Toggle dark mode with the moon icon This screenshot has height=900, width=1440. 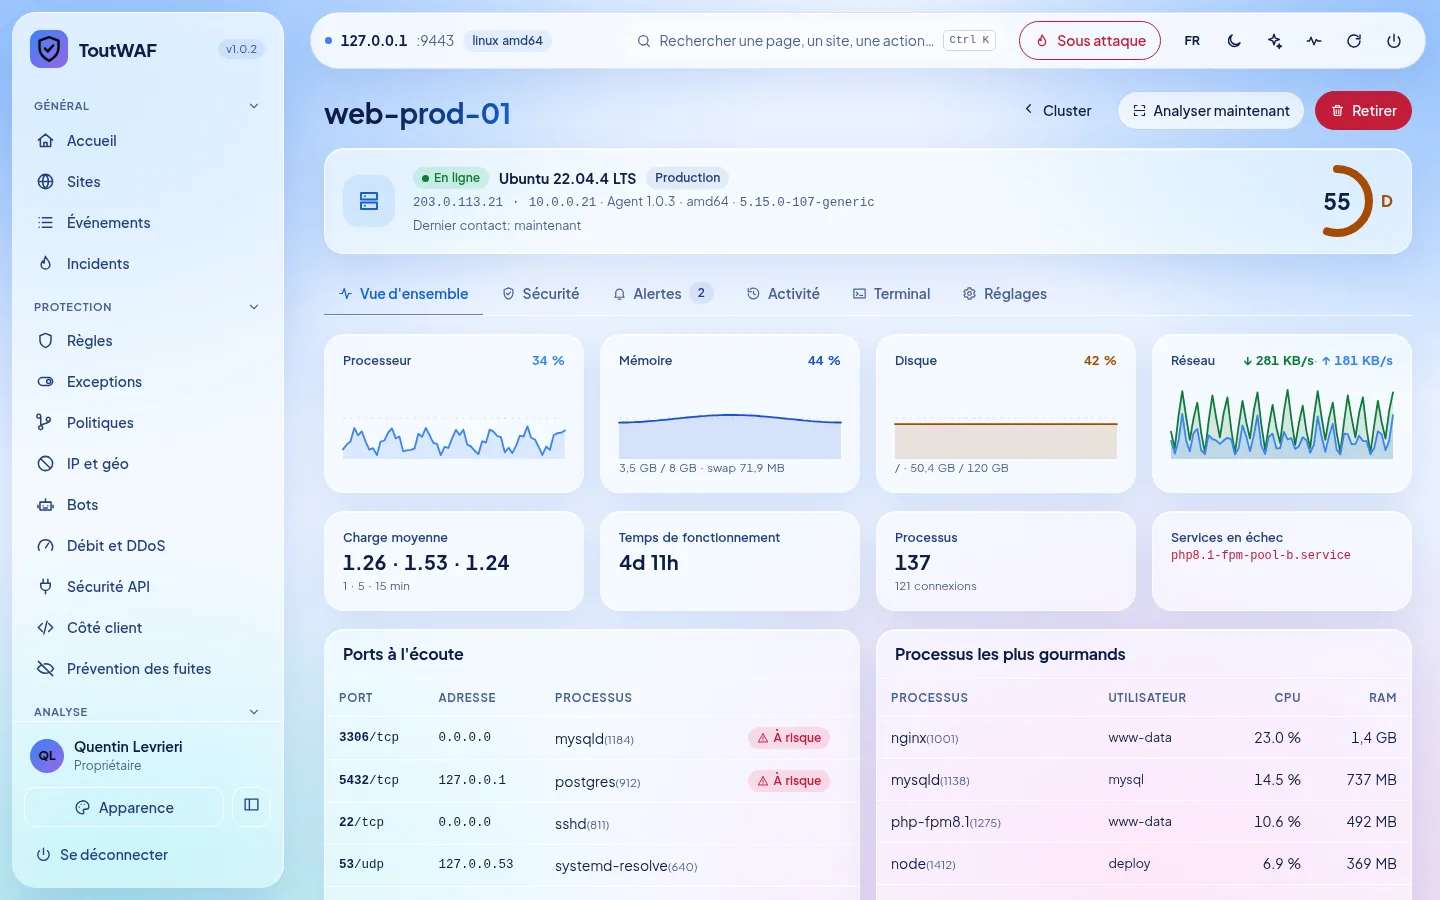click(1234, 41)
